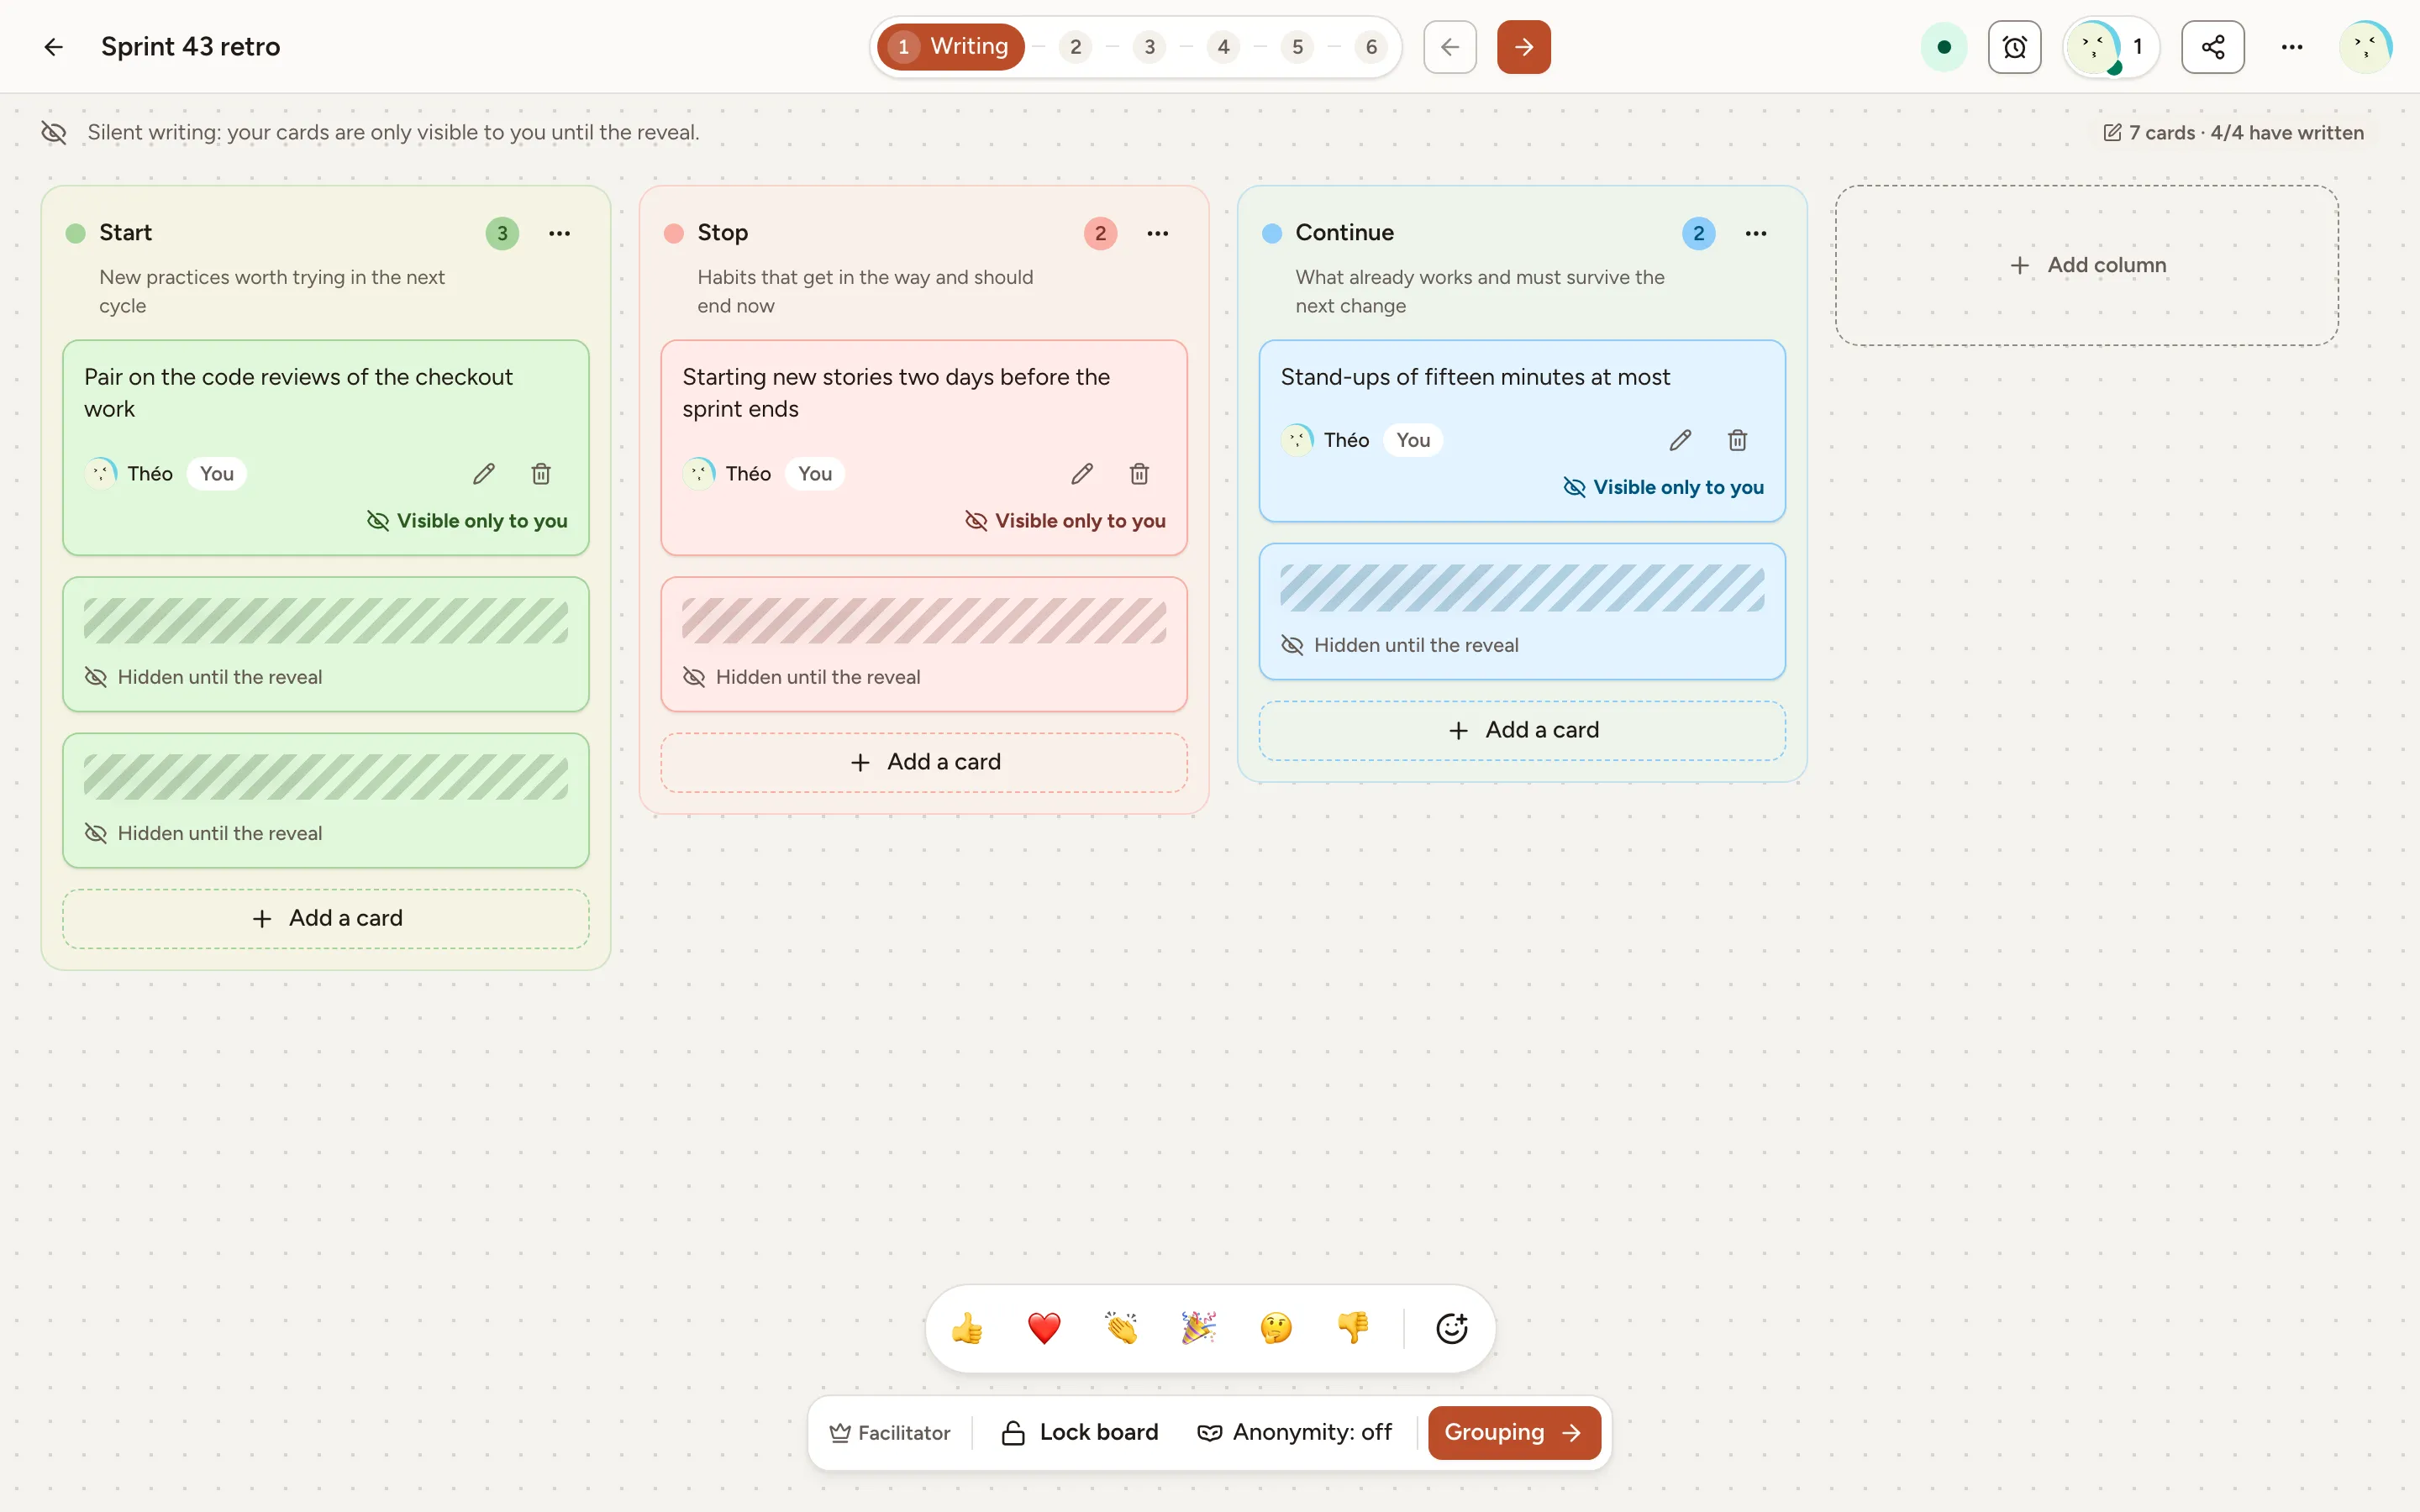Image resolution: width=2420 pixels, height=1512 pixels.
Task: Proceed to Grouping
Action: tap(1514, 1432)
